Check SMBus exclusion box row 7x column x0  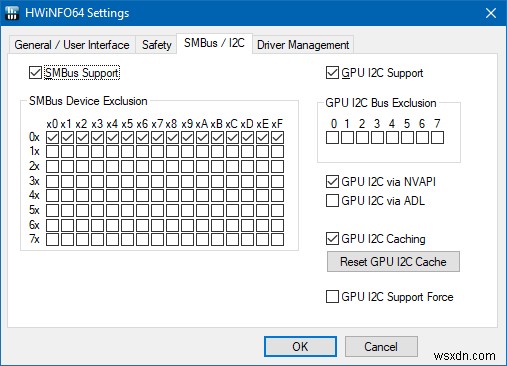coord(52,240)
